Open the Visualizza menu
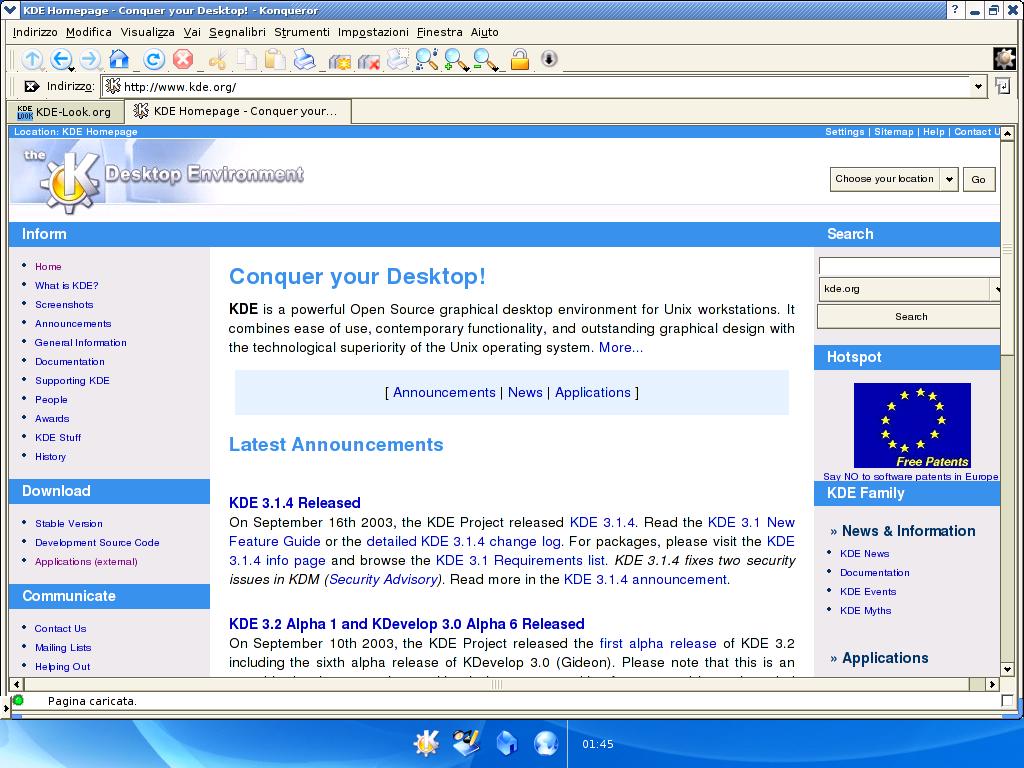The width and height of the screenshot is (1024, 768). (x=148, y=32)
